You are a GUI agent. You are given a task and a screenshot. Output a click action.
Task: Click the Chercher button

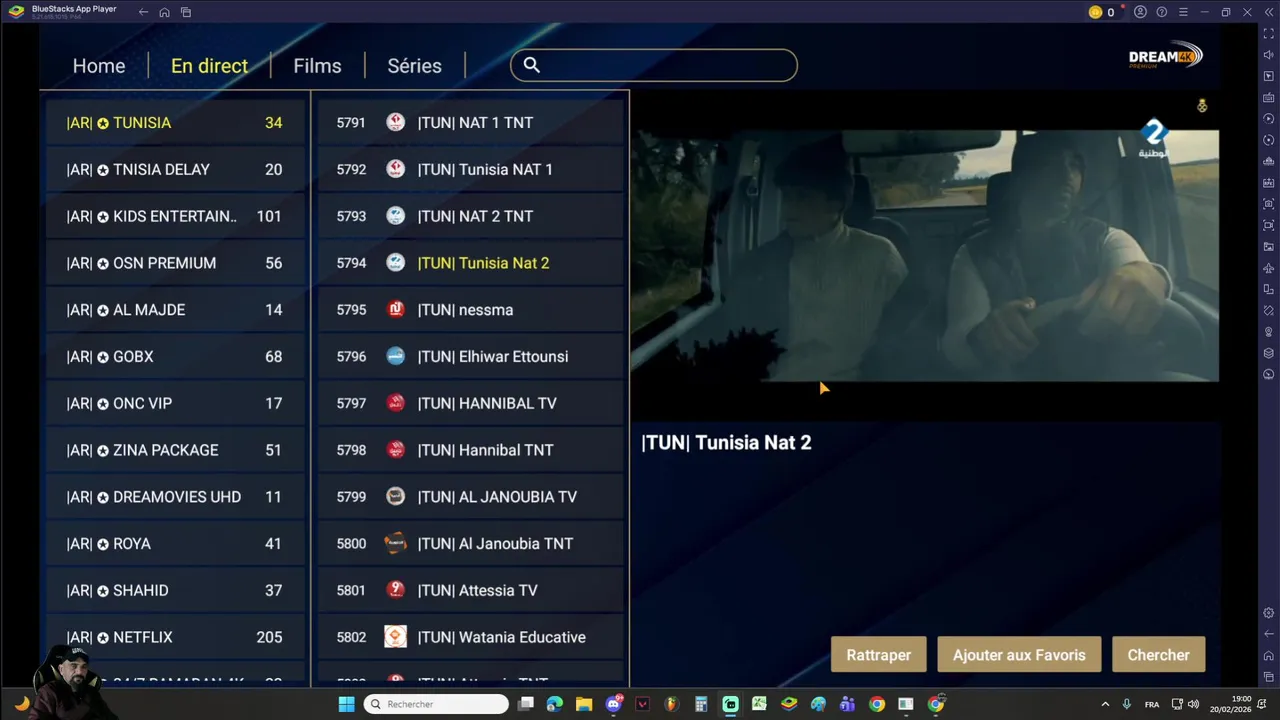(x=1158, y=655)
